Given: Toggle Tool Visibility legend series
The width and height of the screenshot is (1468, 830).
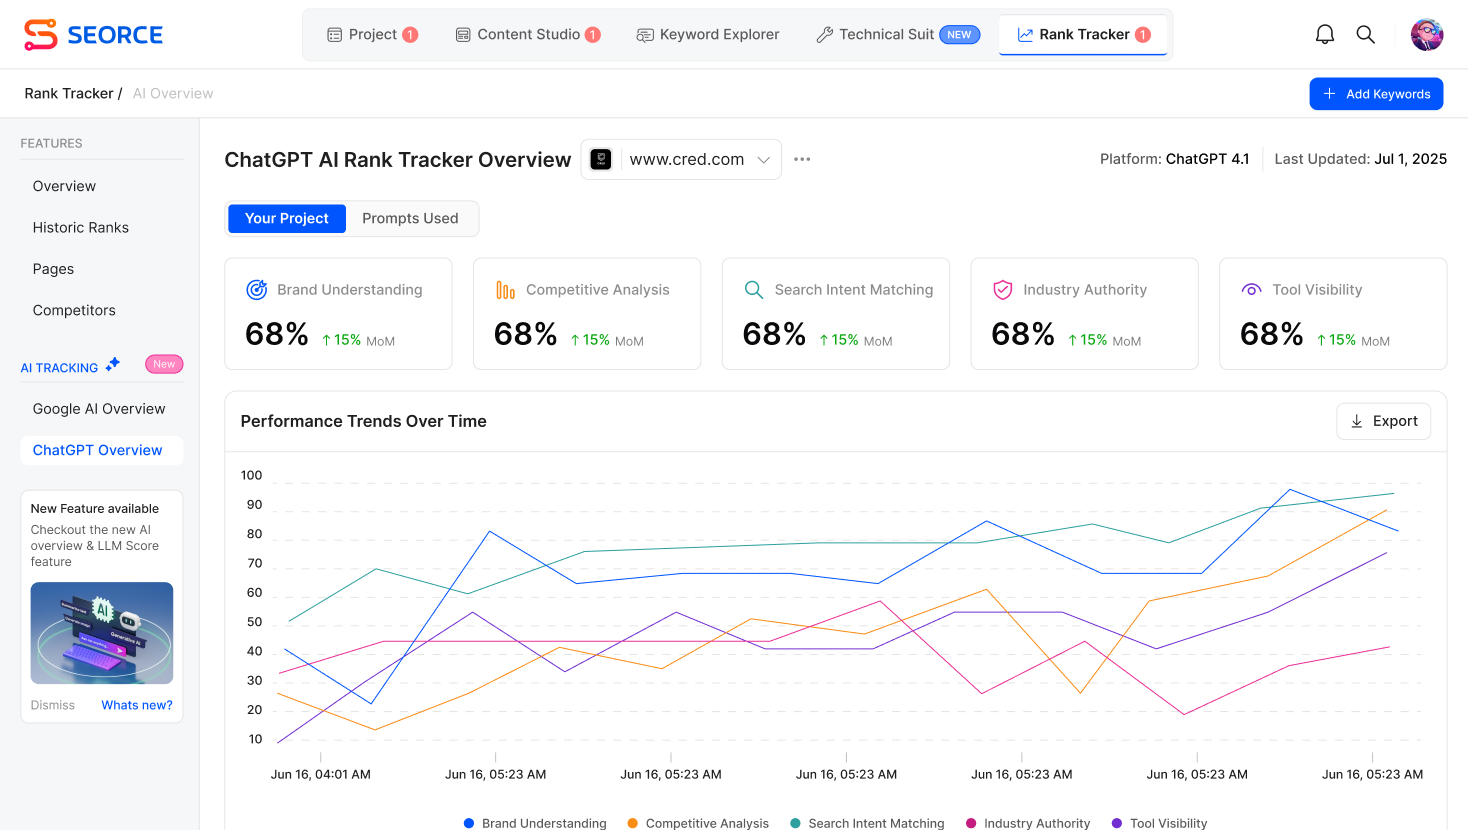Looking at the screenshot, I should coord(1159,823).
